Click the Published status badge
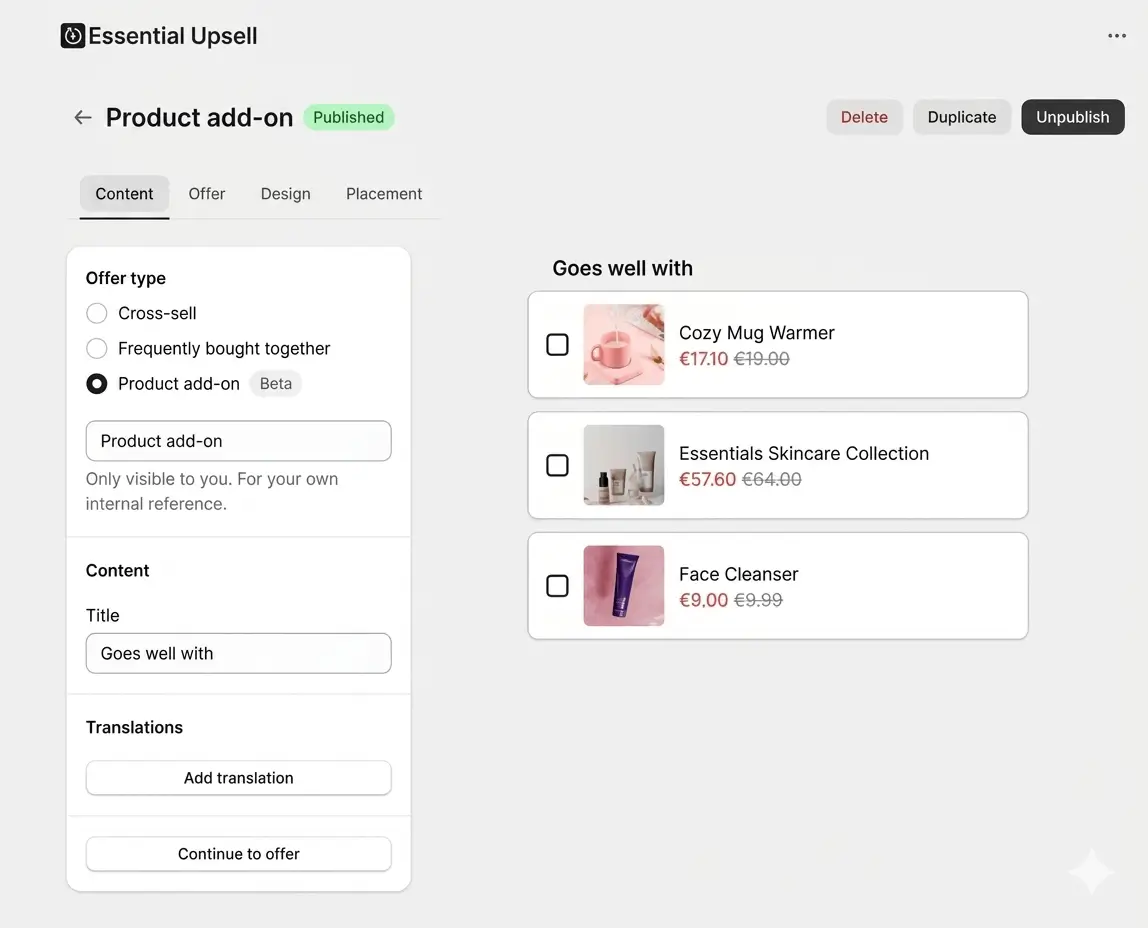 348,117
